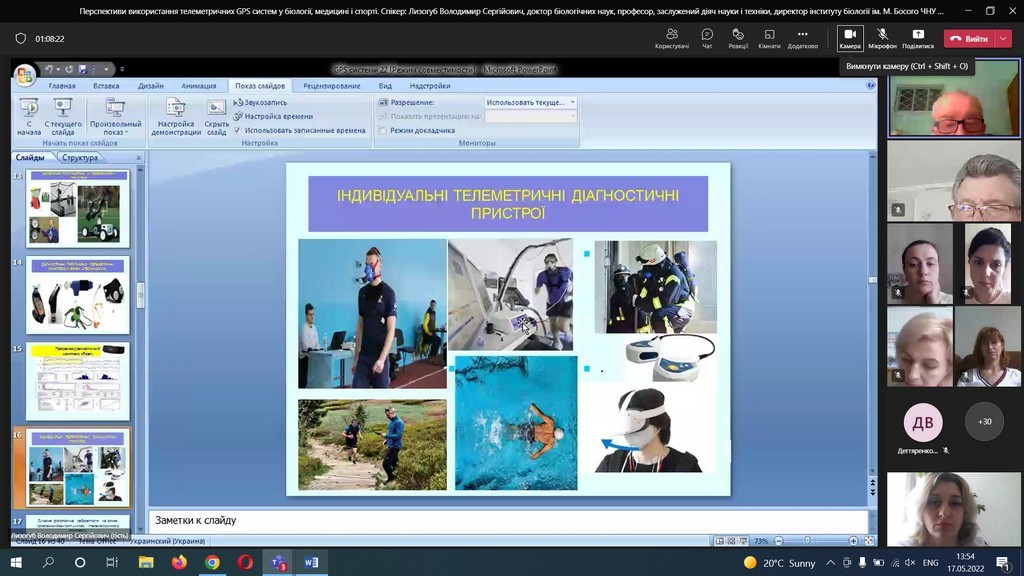Show the +30 more participants
Image resolution: width=1024 pixels, height=576 pixels.
[x=985, y=421]
